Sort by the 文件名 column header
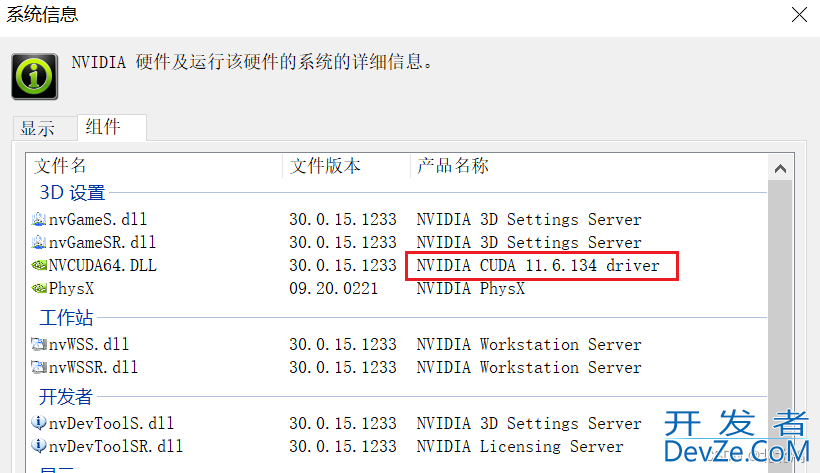 [x=60, y=166]
